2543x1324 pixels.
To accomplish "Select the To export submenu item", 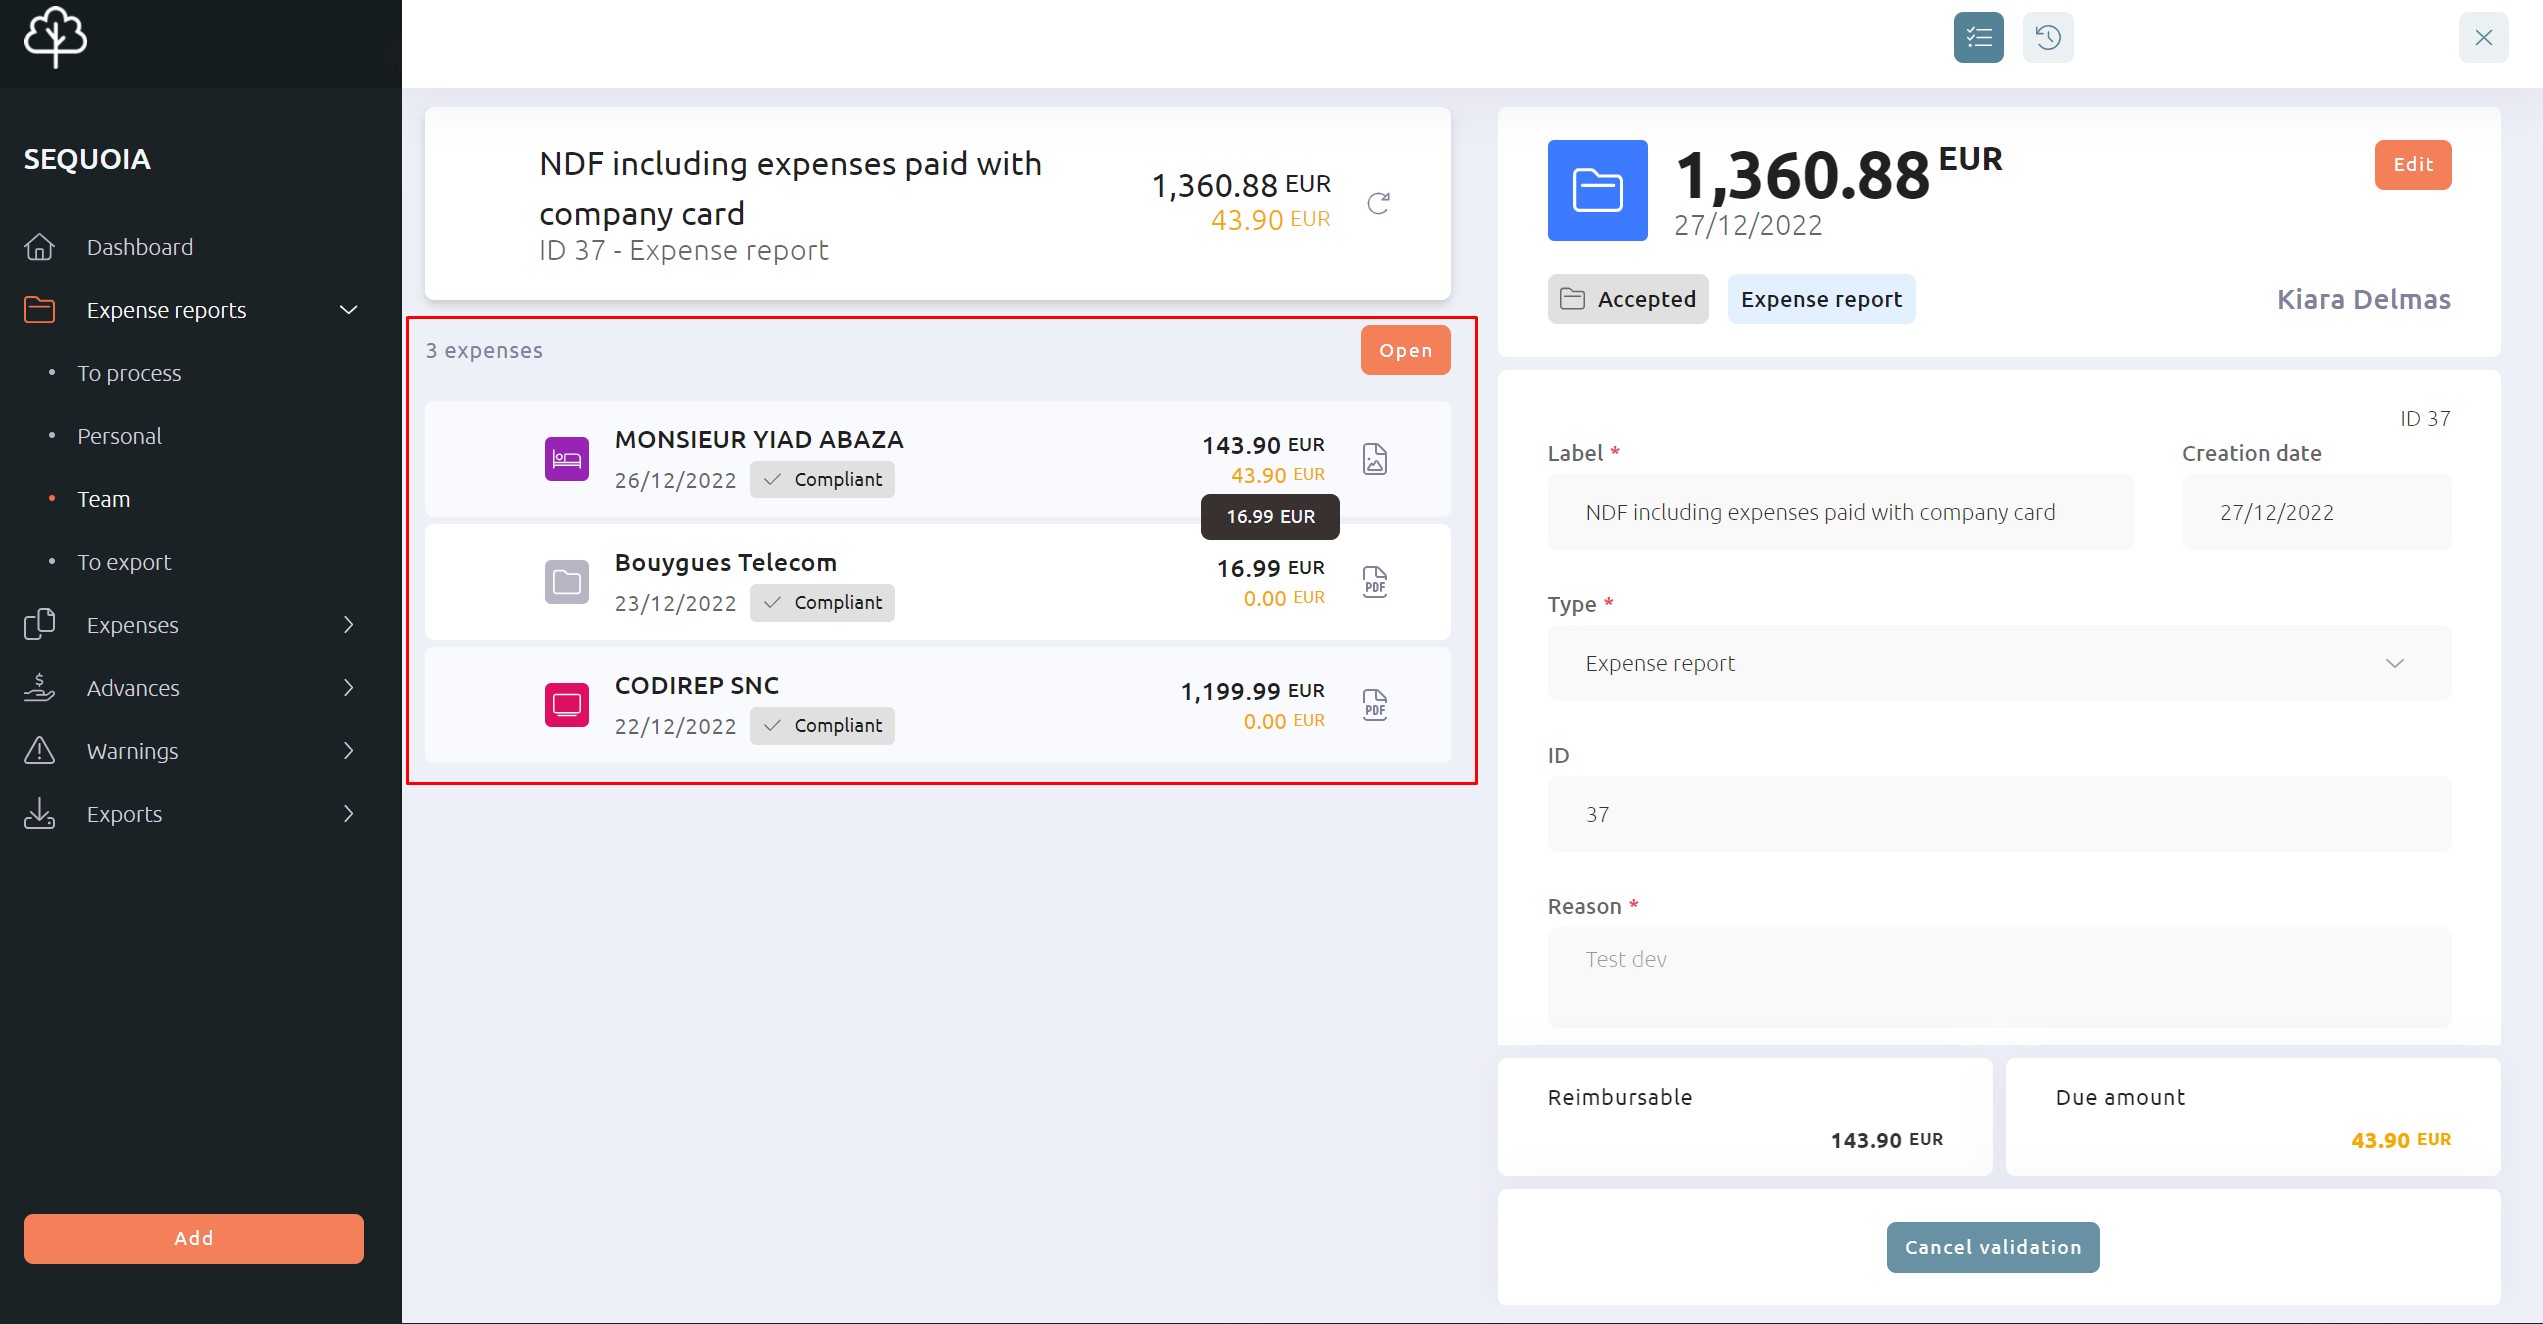I will (124, 562).
